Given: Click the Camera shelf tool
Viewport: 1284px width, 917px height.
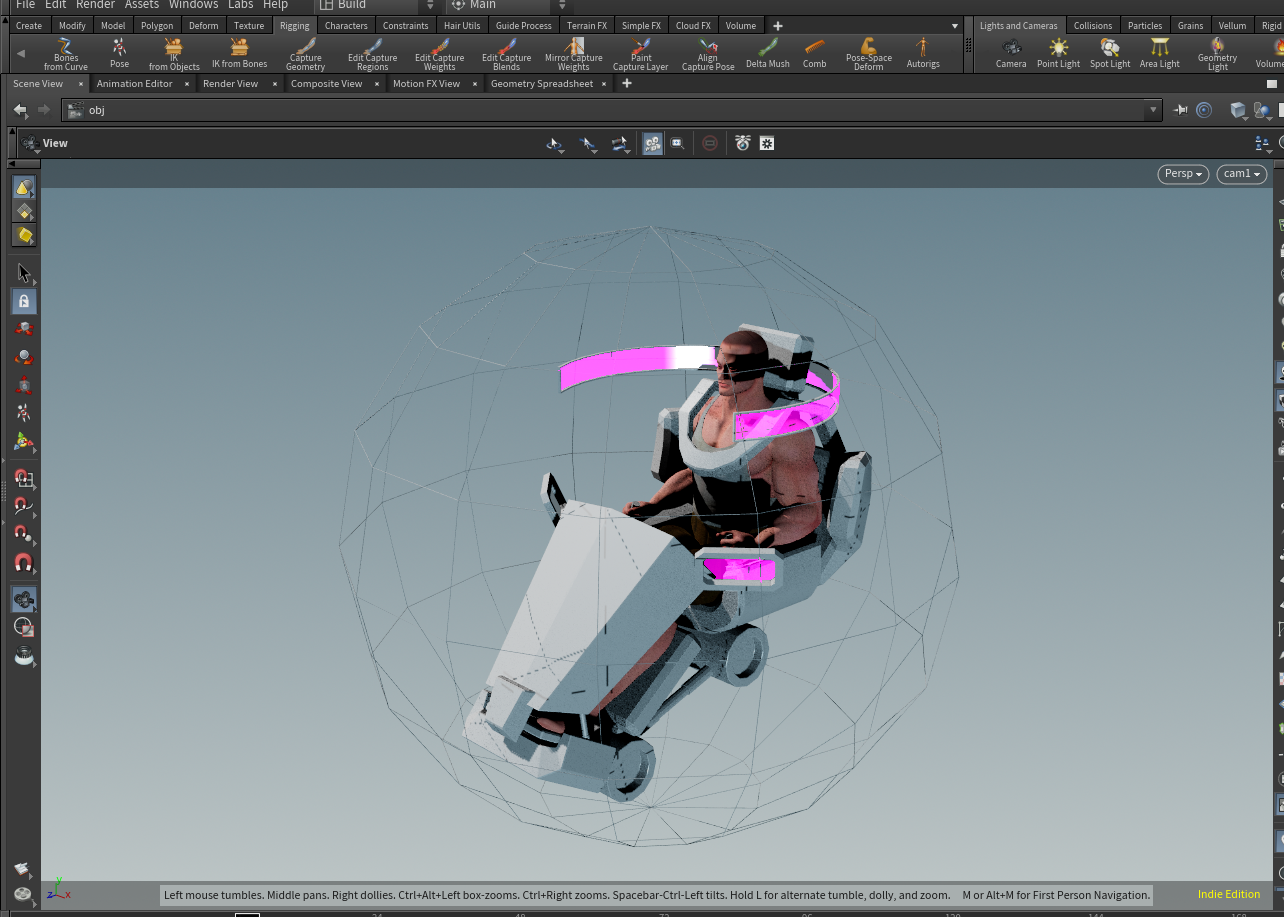Looking at the screenshot, I should pyautogui.click(x=1011, y=53).
